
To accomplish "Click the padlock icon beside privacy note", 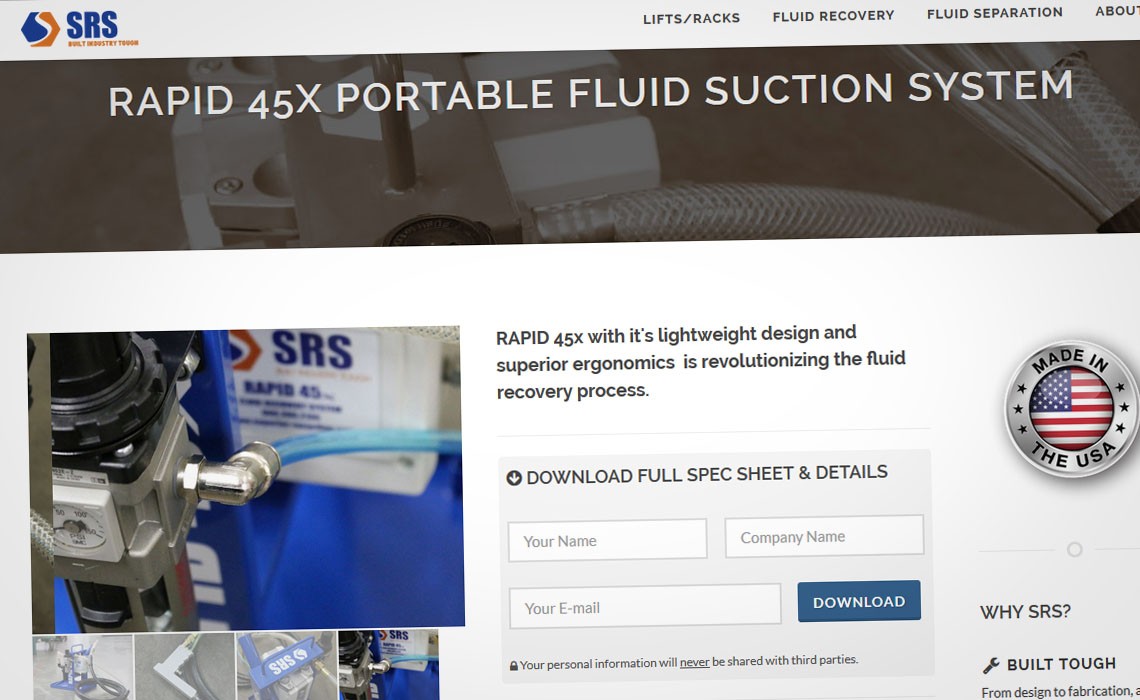I will tap(514, 666).
